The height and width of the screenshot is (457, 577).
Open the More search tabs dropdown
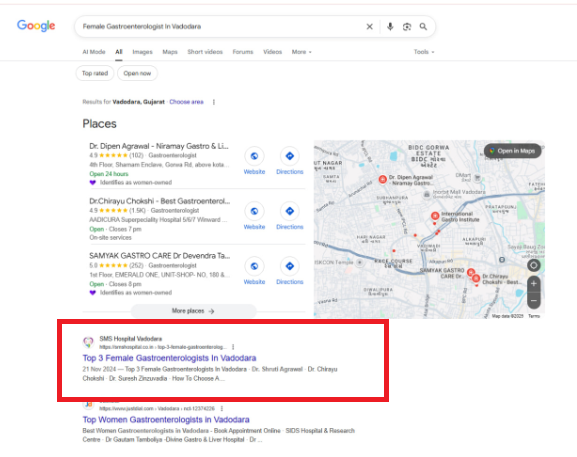pyautogui.click(x=301, y=52)
